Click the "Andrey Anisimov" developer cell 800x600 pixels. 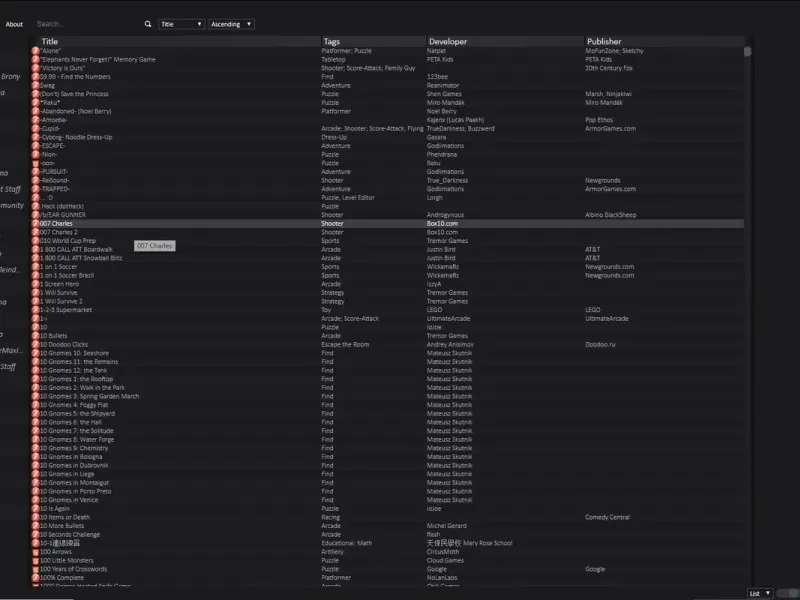[x=451, y=344]
